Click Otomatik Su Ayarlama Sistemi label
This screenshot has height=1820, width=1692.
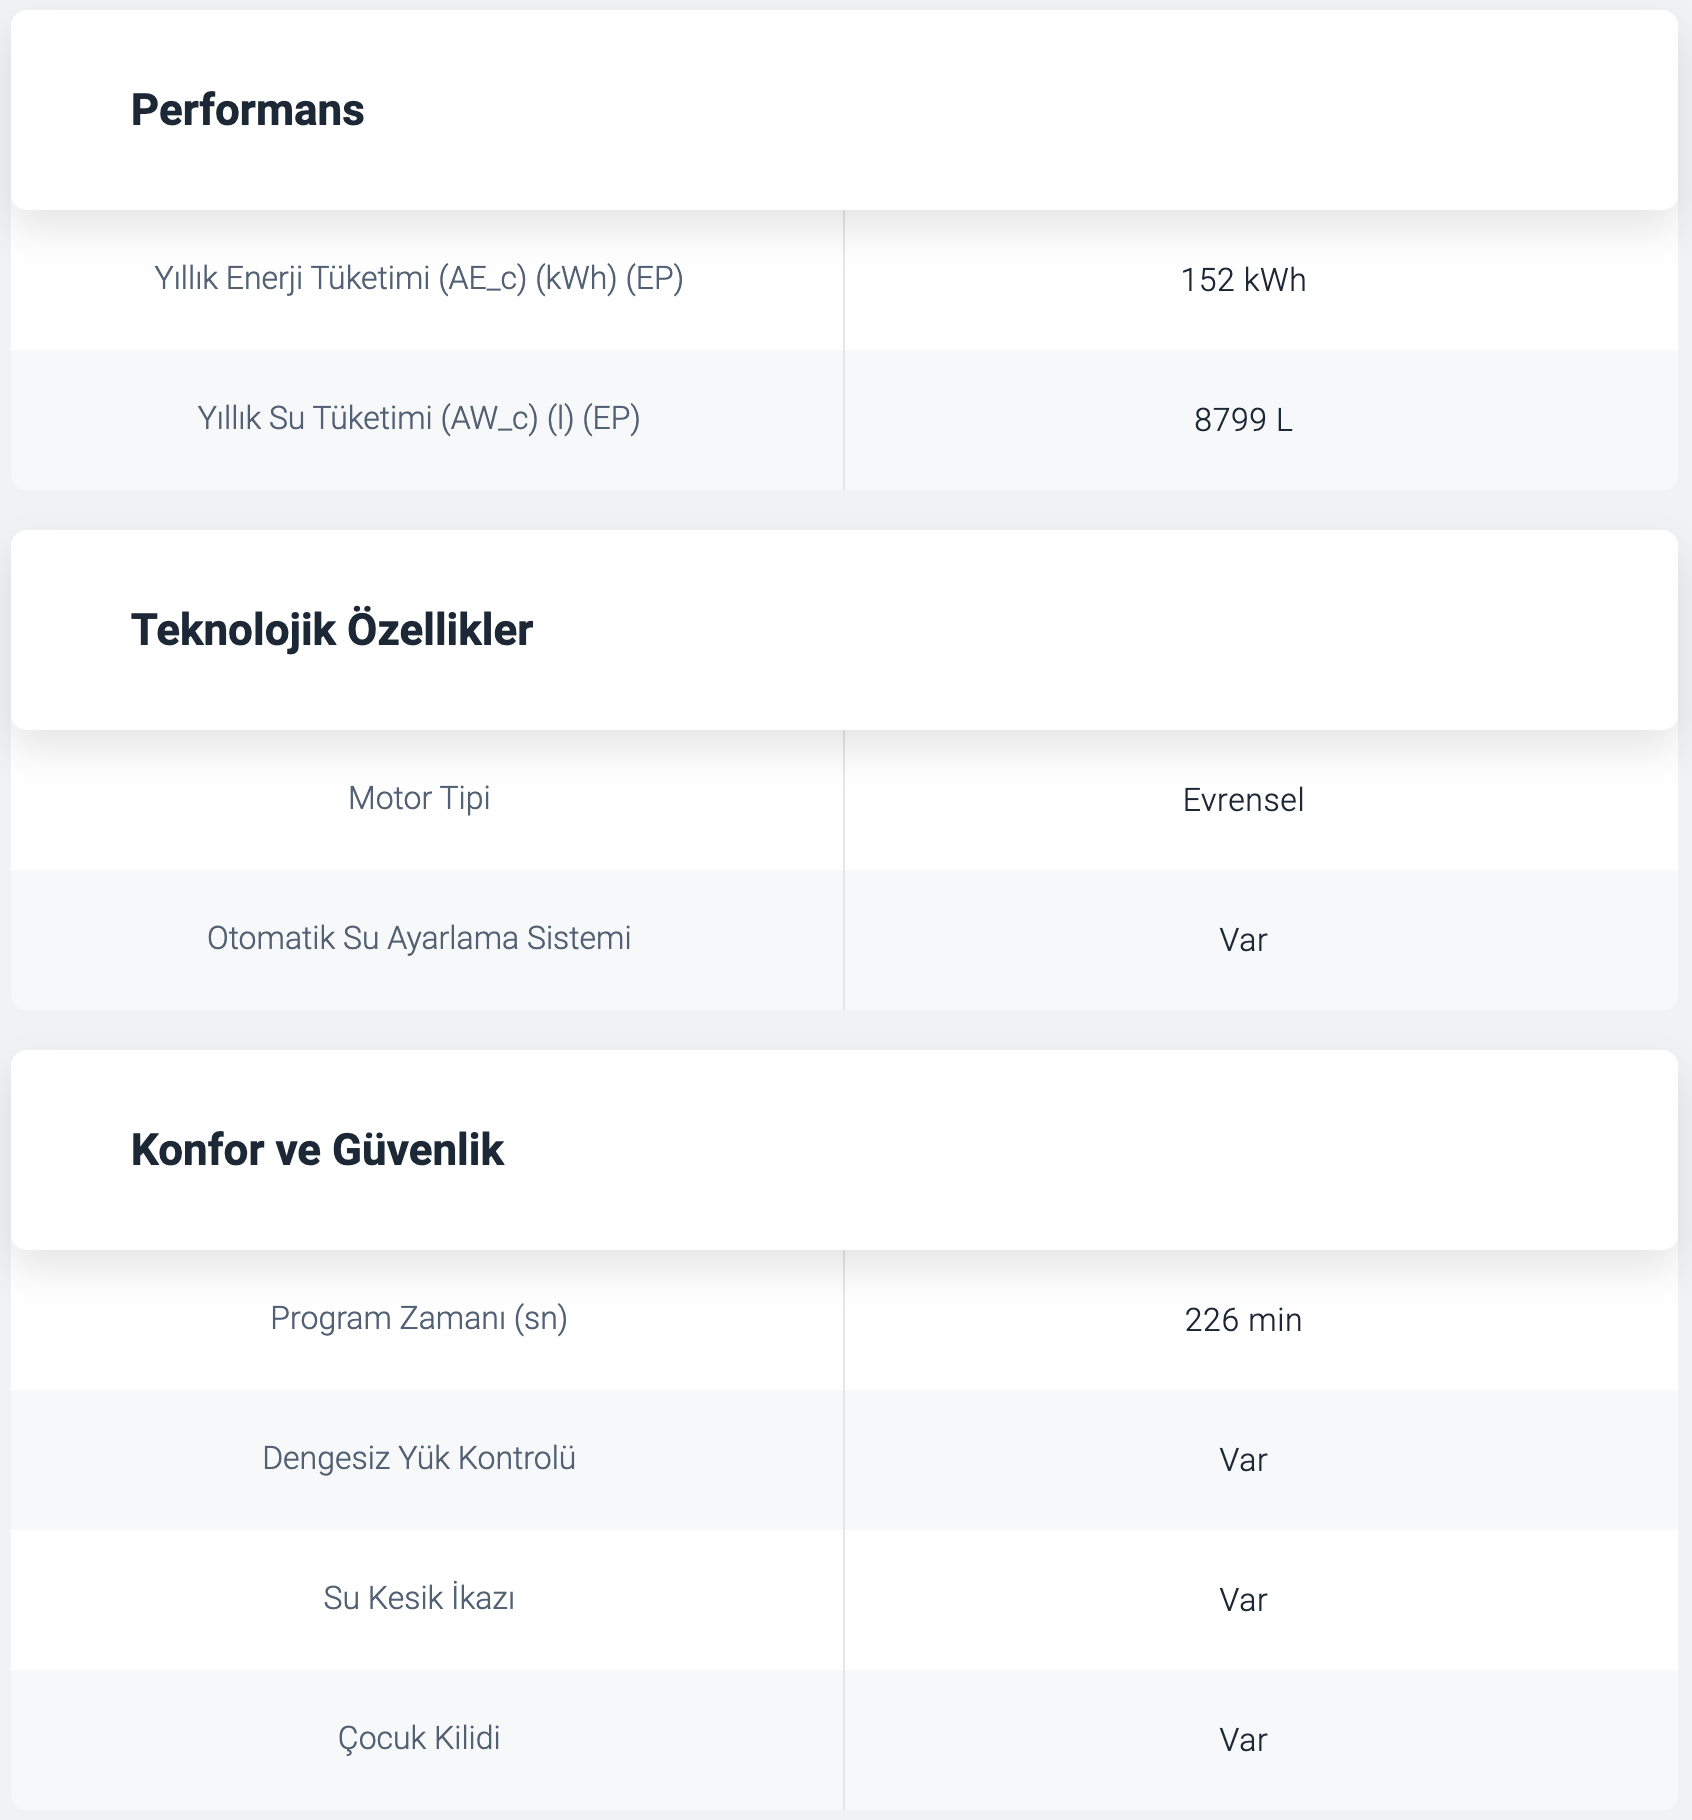[419, 938]
